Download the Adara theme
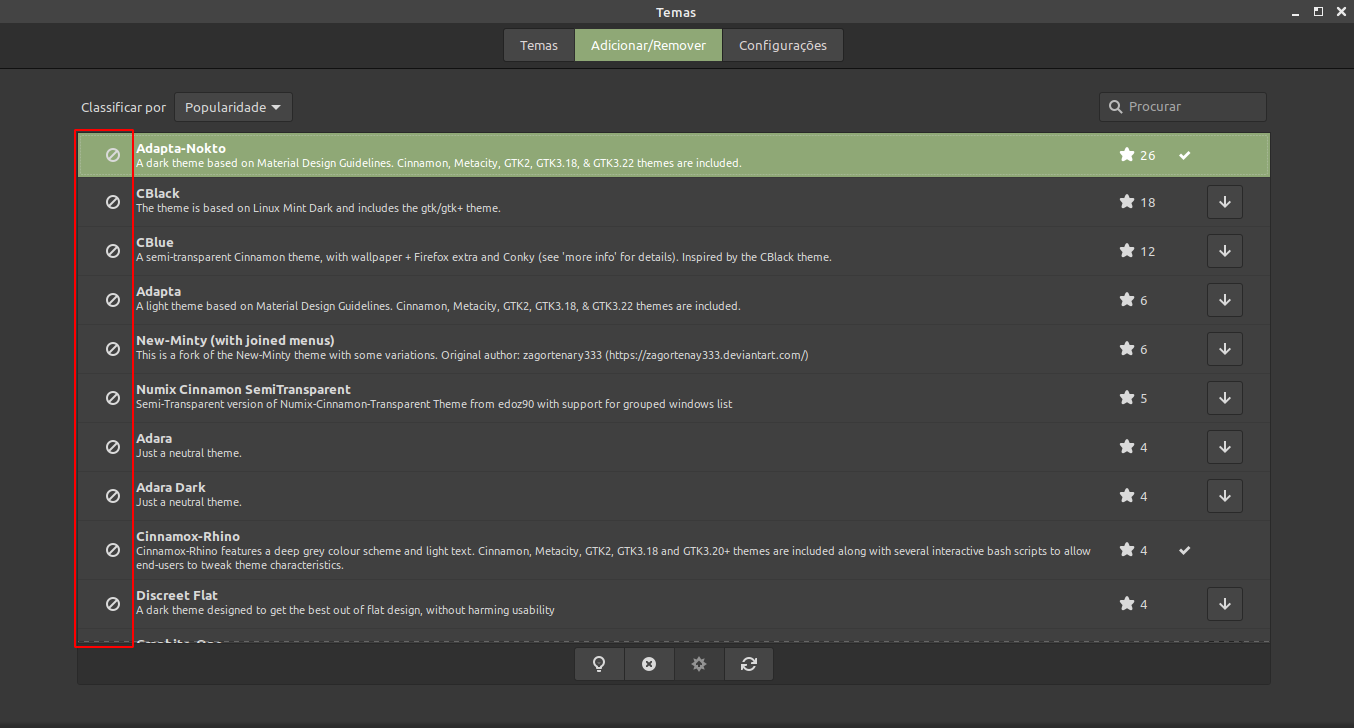 tap(1225, 447)
